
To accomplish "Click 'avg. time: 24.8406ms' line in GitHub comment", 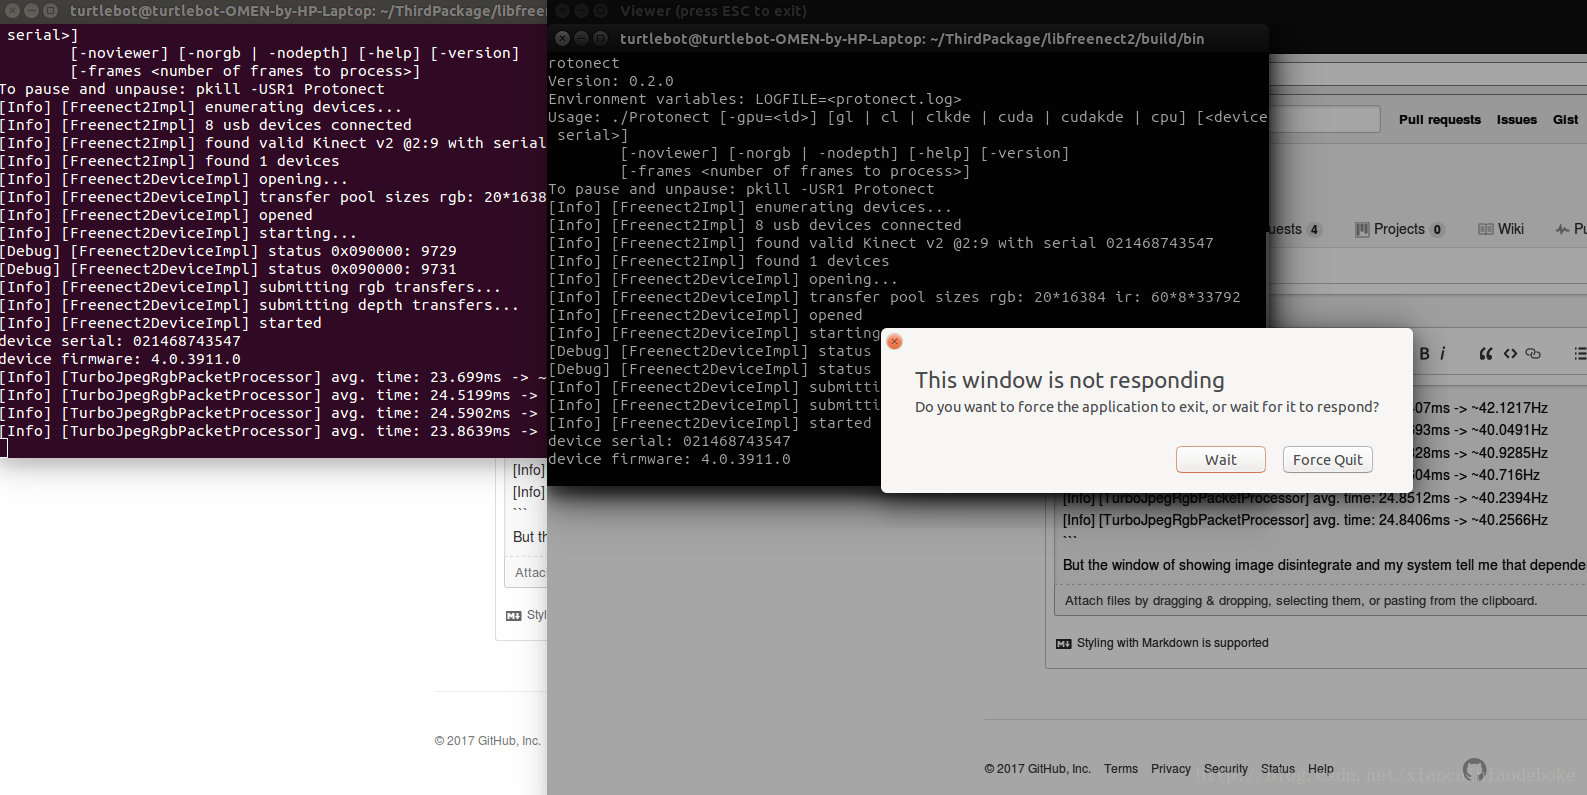I will (1305, 520).
